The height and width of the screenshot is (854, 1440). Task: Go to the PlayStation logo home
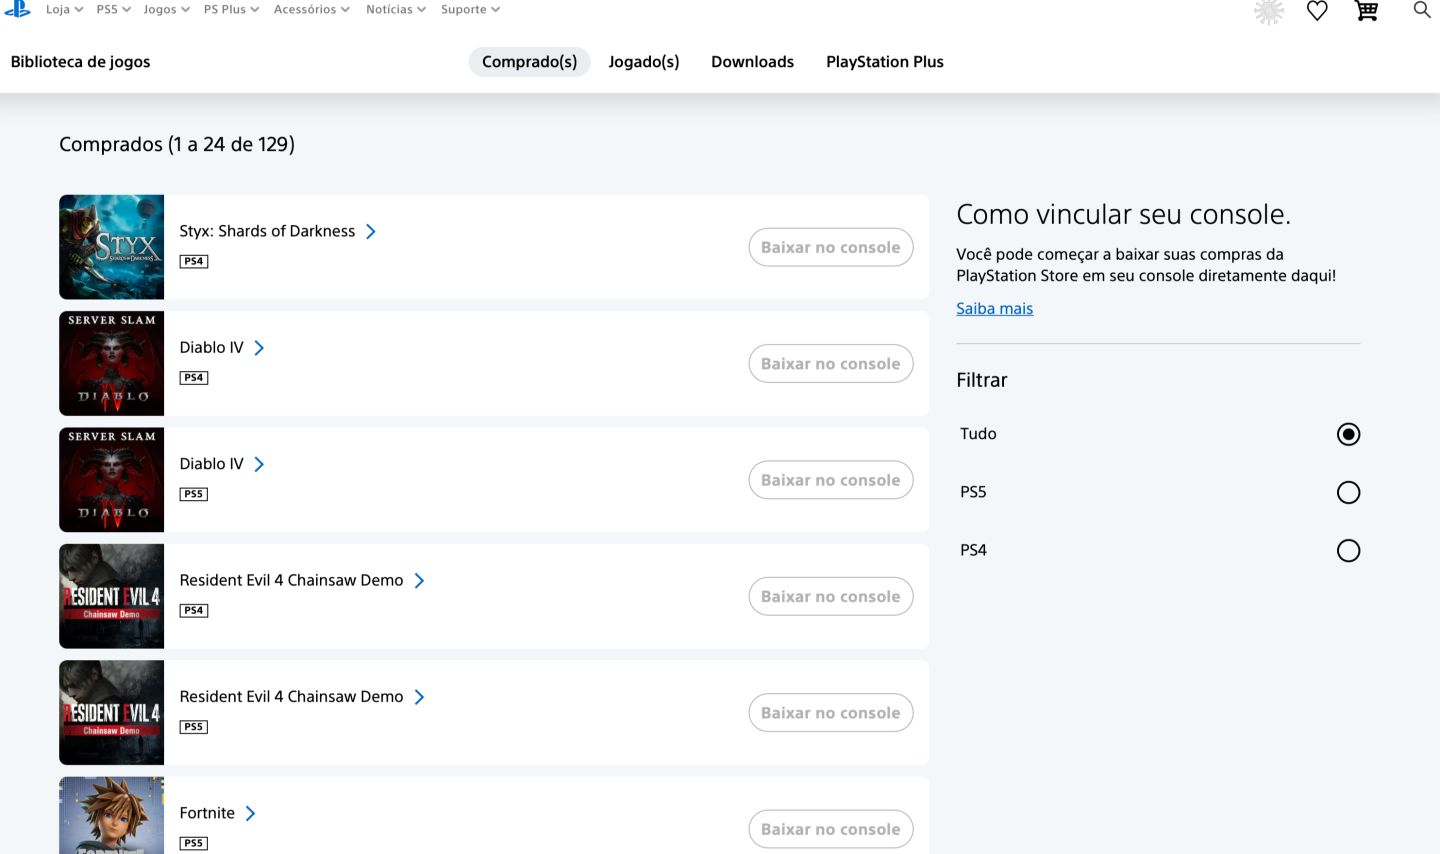tap(17, 9)
